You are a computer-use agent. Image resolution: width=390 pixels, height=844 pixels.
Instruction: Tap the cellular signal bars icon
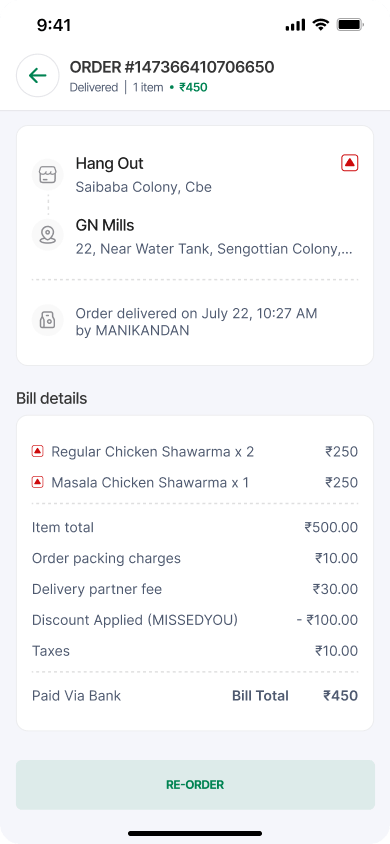(x=295, y=25)
